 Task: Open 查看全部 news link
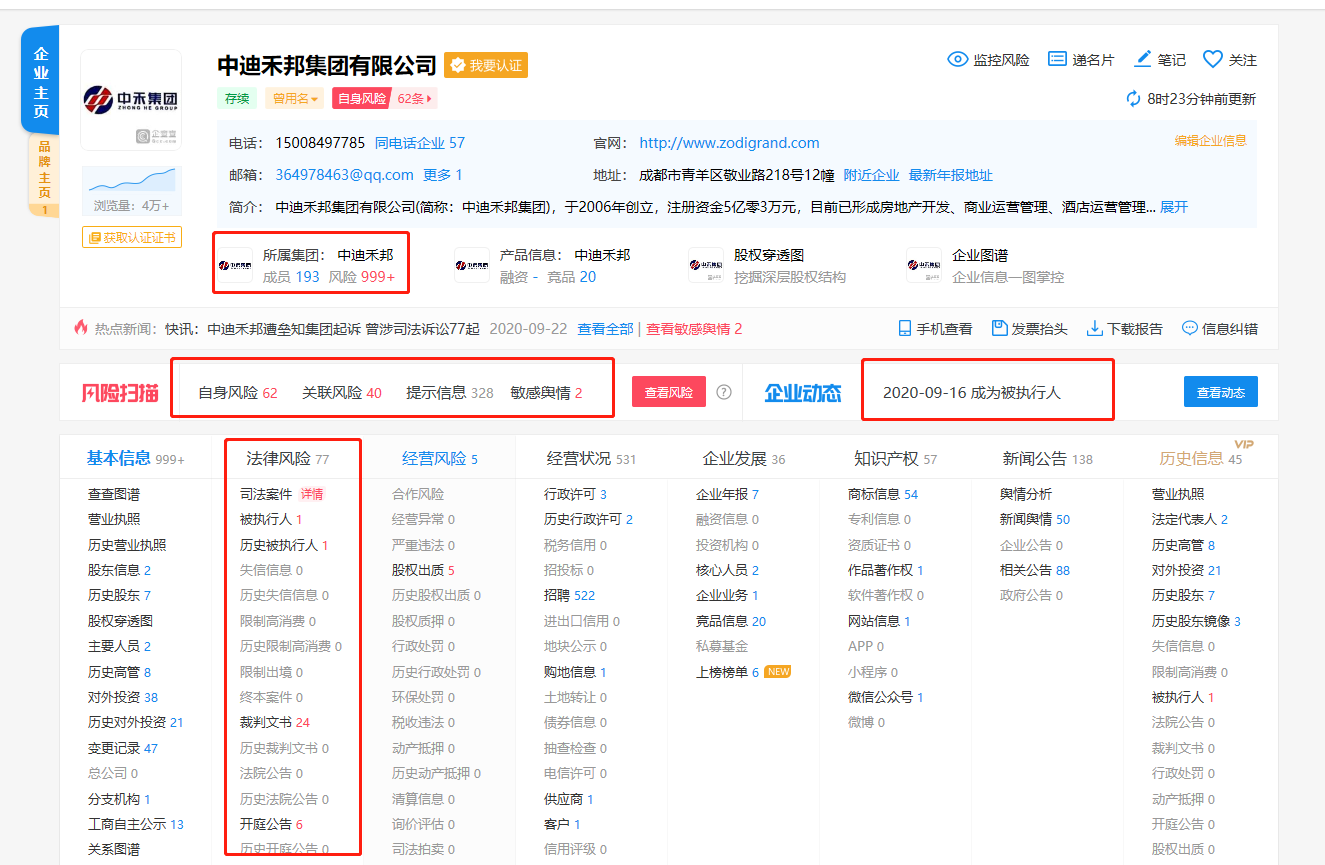[605, 328]
